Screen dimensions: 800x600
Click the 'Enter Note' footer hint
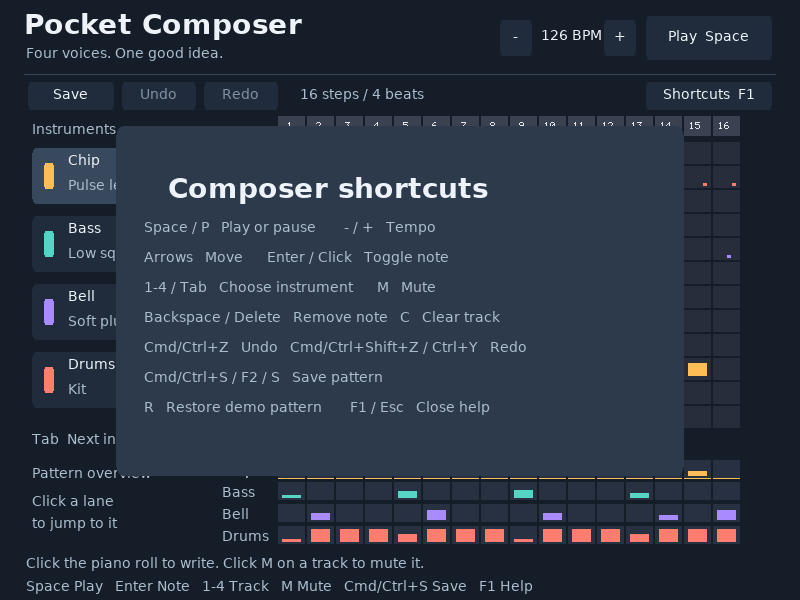point(152,587)
